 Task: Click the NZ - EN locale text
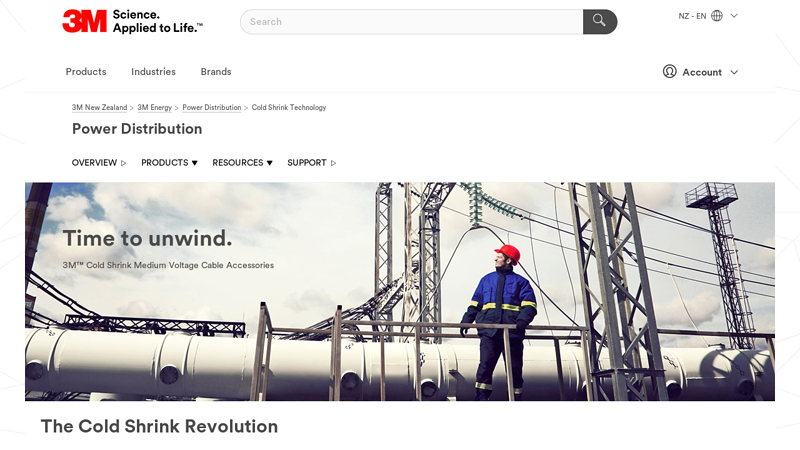(692, 16)
